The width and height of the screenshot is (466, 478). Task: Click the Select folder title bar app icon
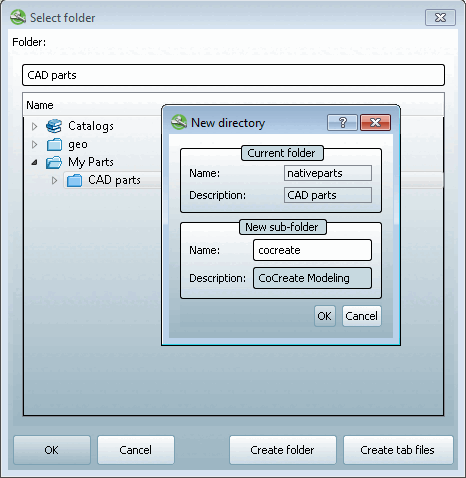(18, 17)
